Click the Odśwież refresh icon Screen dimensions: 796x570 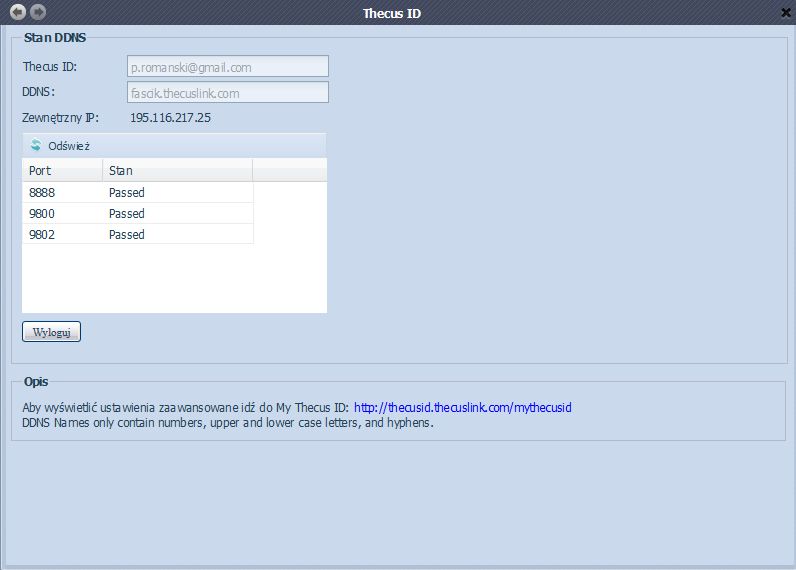pyautogui.click(x=36, y=145)
